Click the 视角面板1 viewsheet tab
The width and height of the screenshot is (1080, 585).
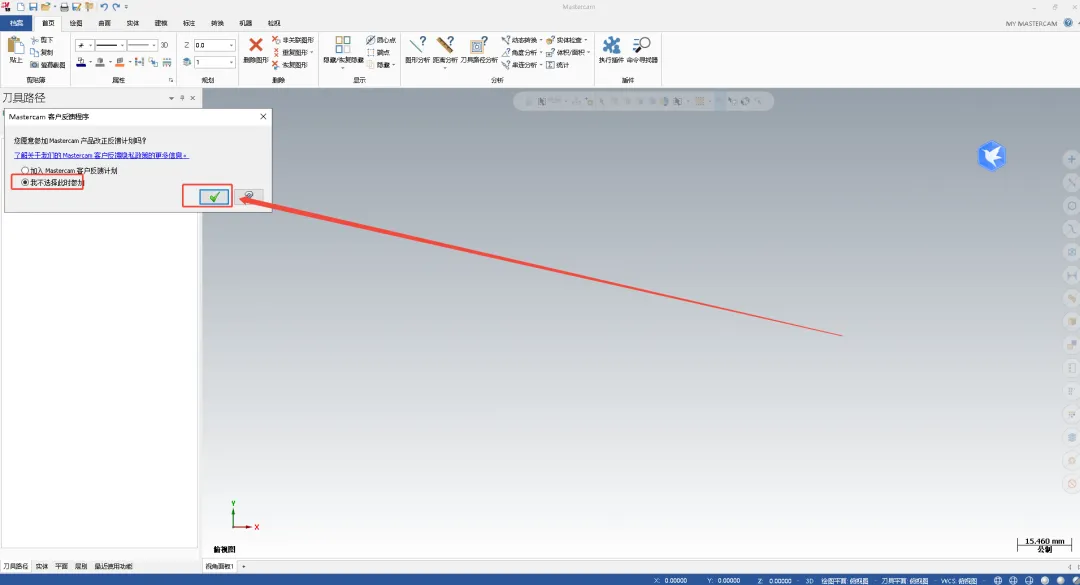219,566
